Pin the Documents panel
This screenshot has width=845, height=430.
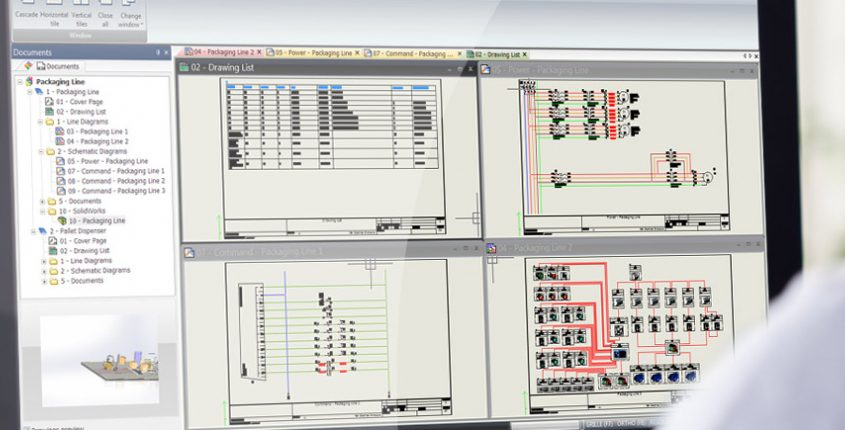coord(158,52)
